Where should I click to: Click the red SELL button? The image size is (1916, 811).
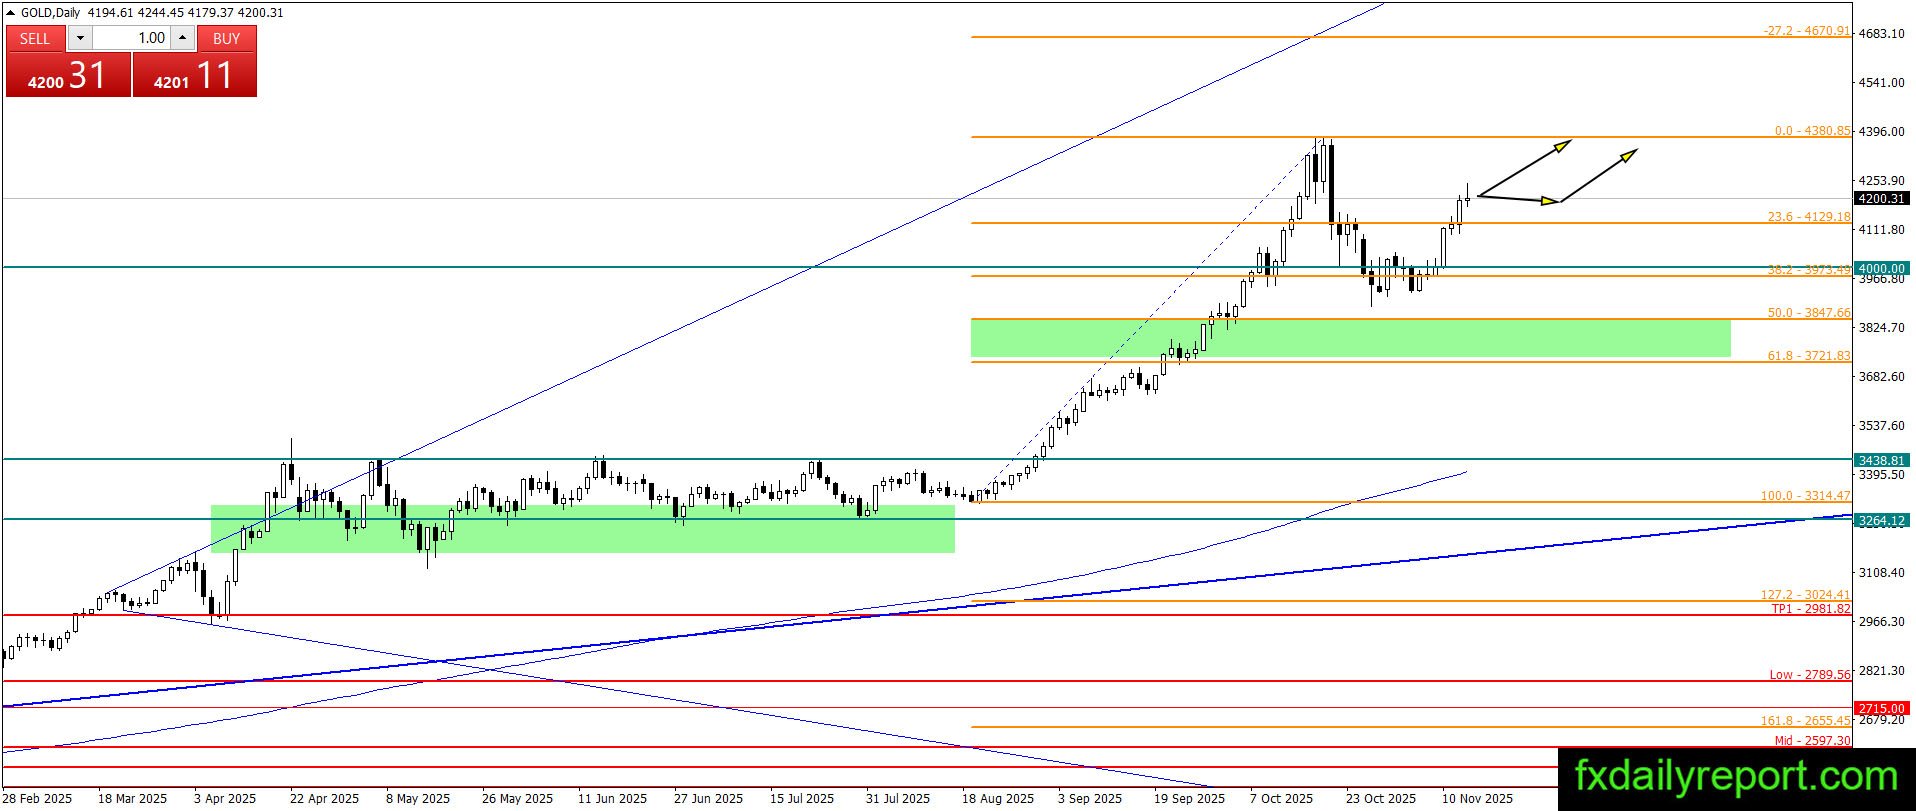point(68,61)
